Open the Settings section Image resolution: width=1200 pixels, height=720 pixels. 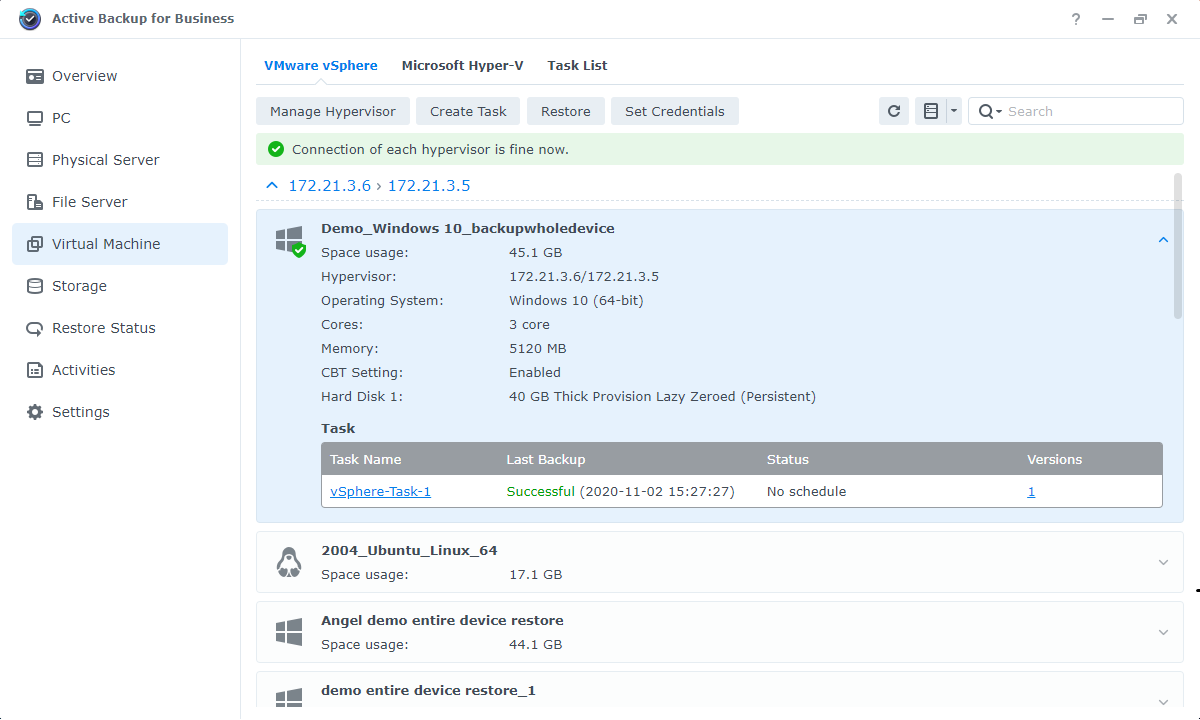80,412
